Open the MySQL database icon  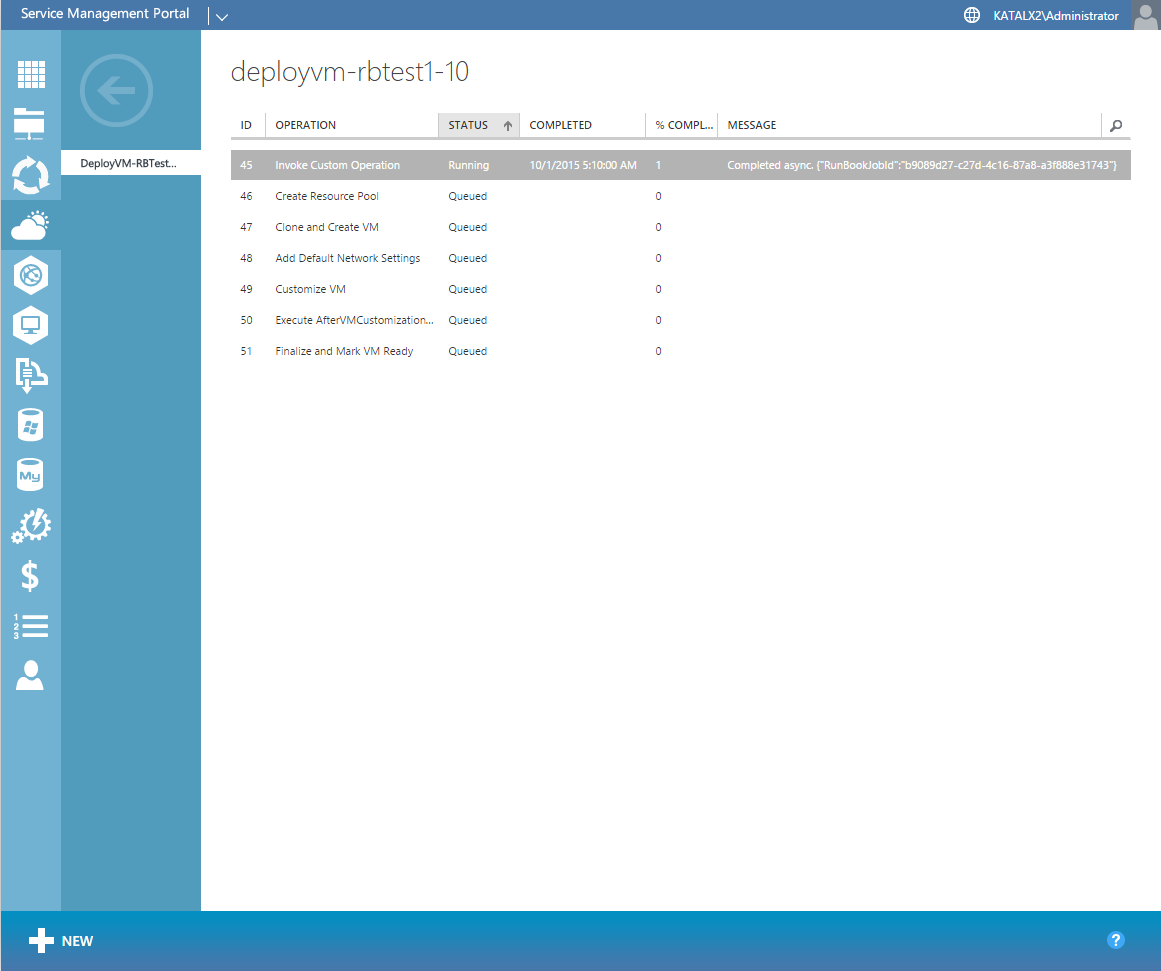[x=30, y=475]
